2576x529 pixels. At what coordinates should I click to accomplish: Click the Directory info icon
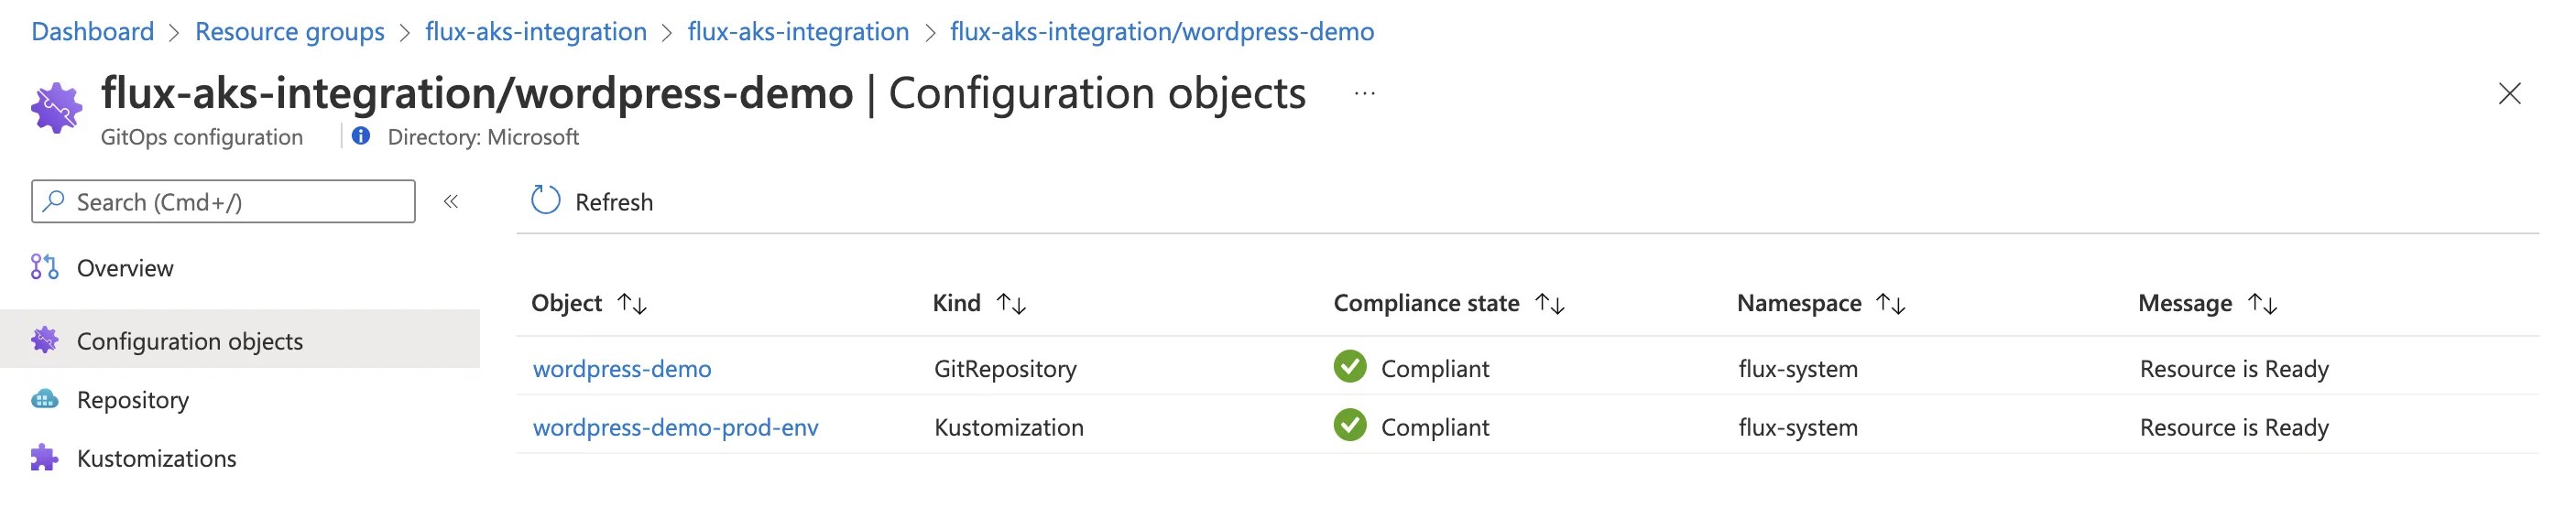(x=361, y=136)
